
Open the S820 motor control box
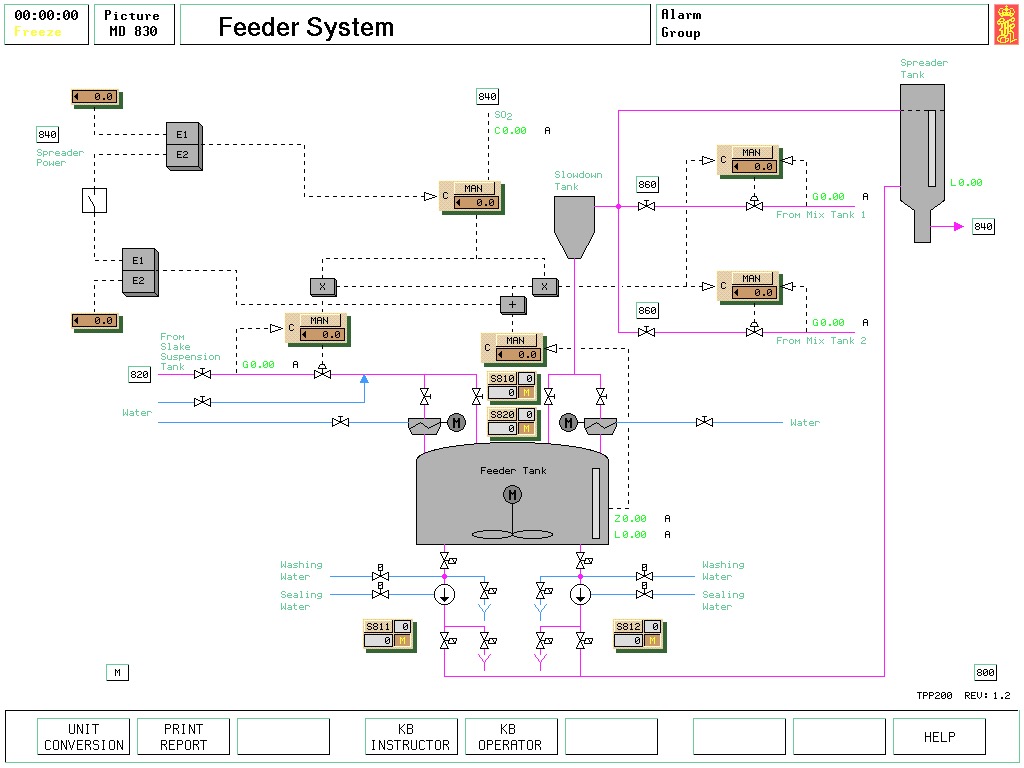click(512, 422)
